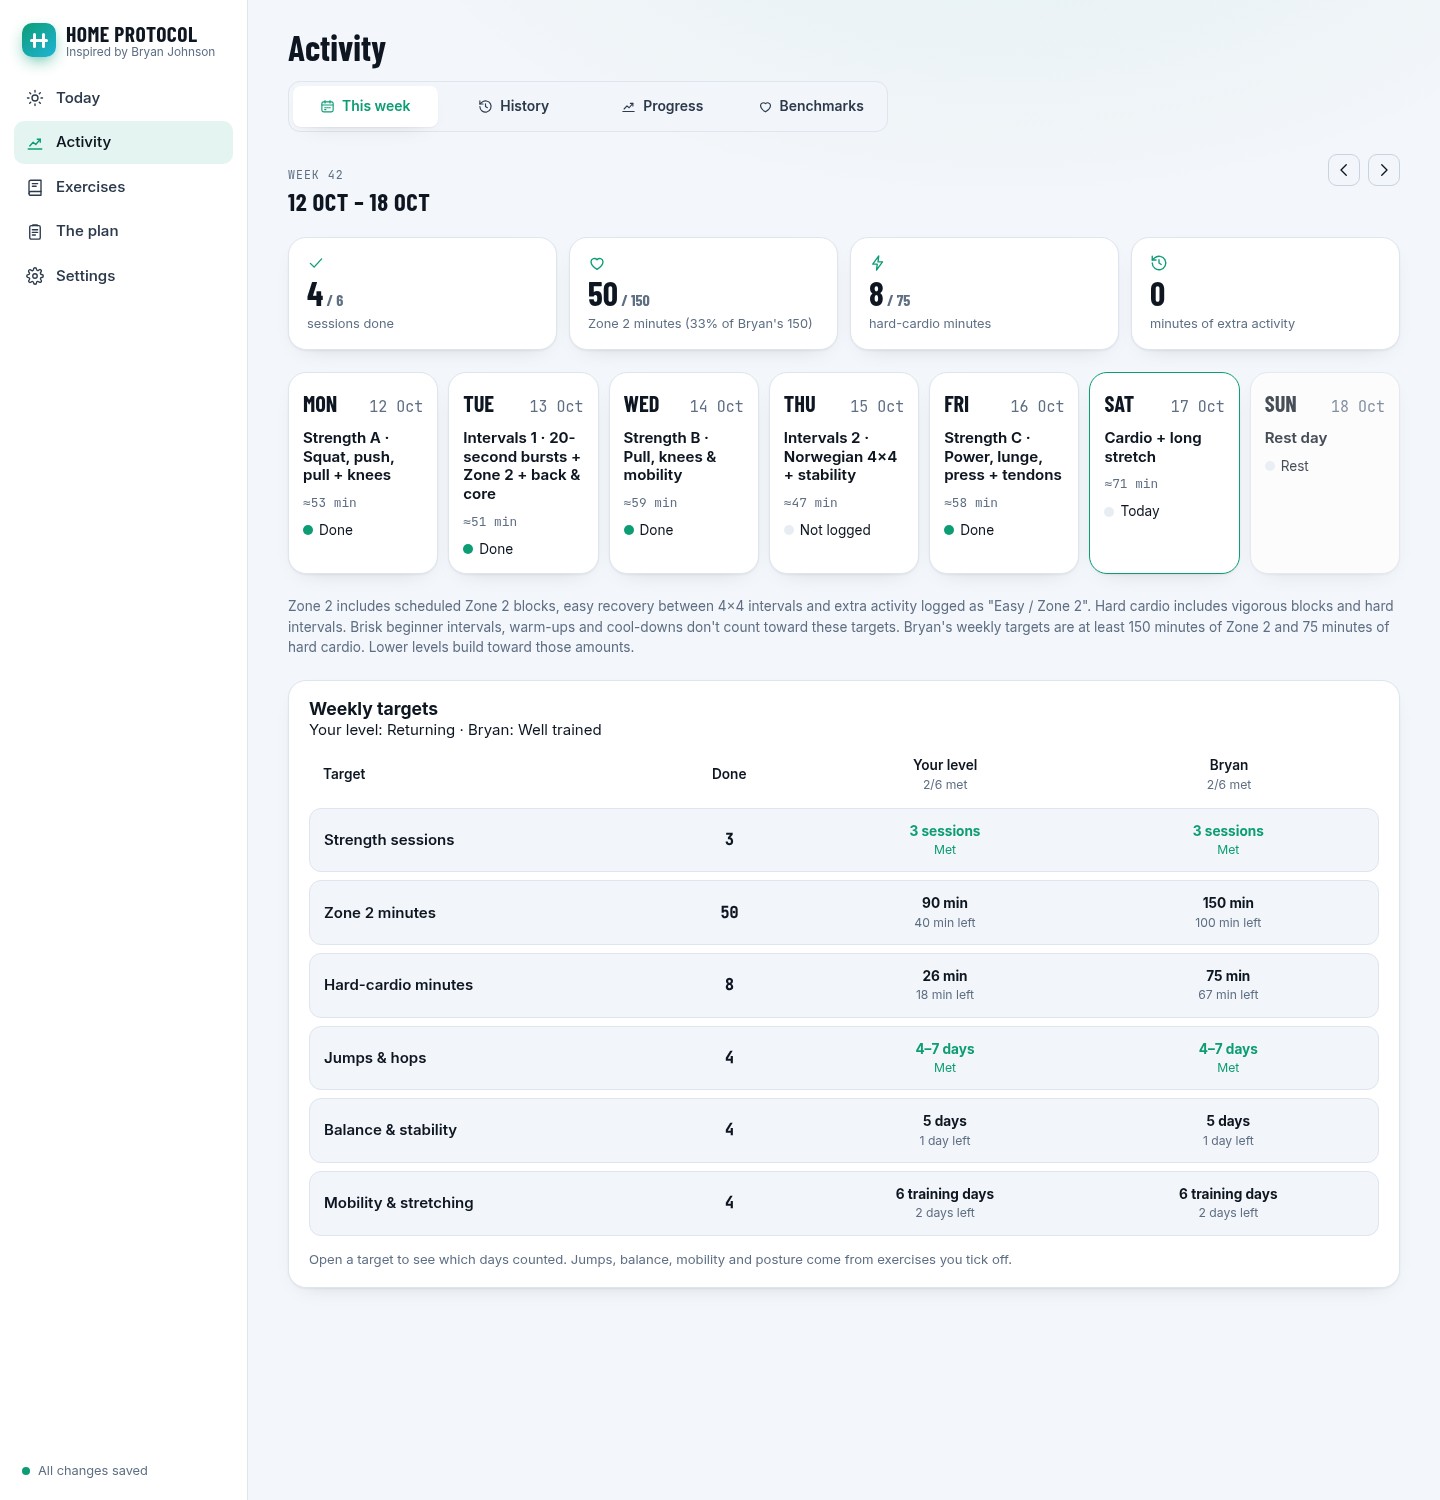1440x1500 pixels.
Task: Click the calendar icon in This week tab
Action: point(327,107)
